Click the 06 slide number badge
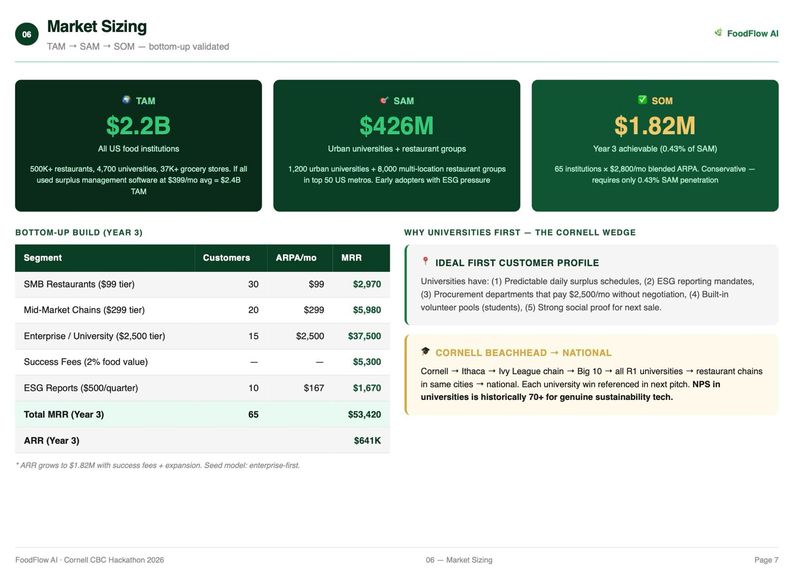This screenshot has height=573, width=789. [x=27, y=34]
